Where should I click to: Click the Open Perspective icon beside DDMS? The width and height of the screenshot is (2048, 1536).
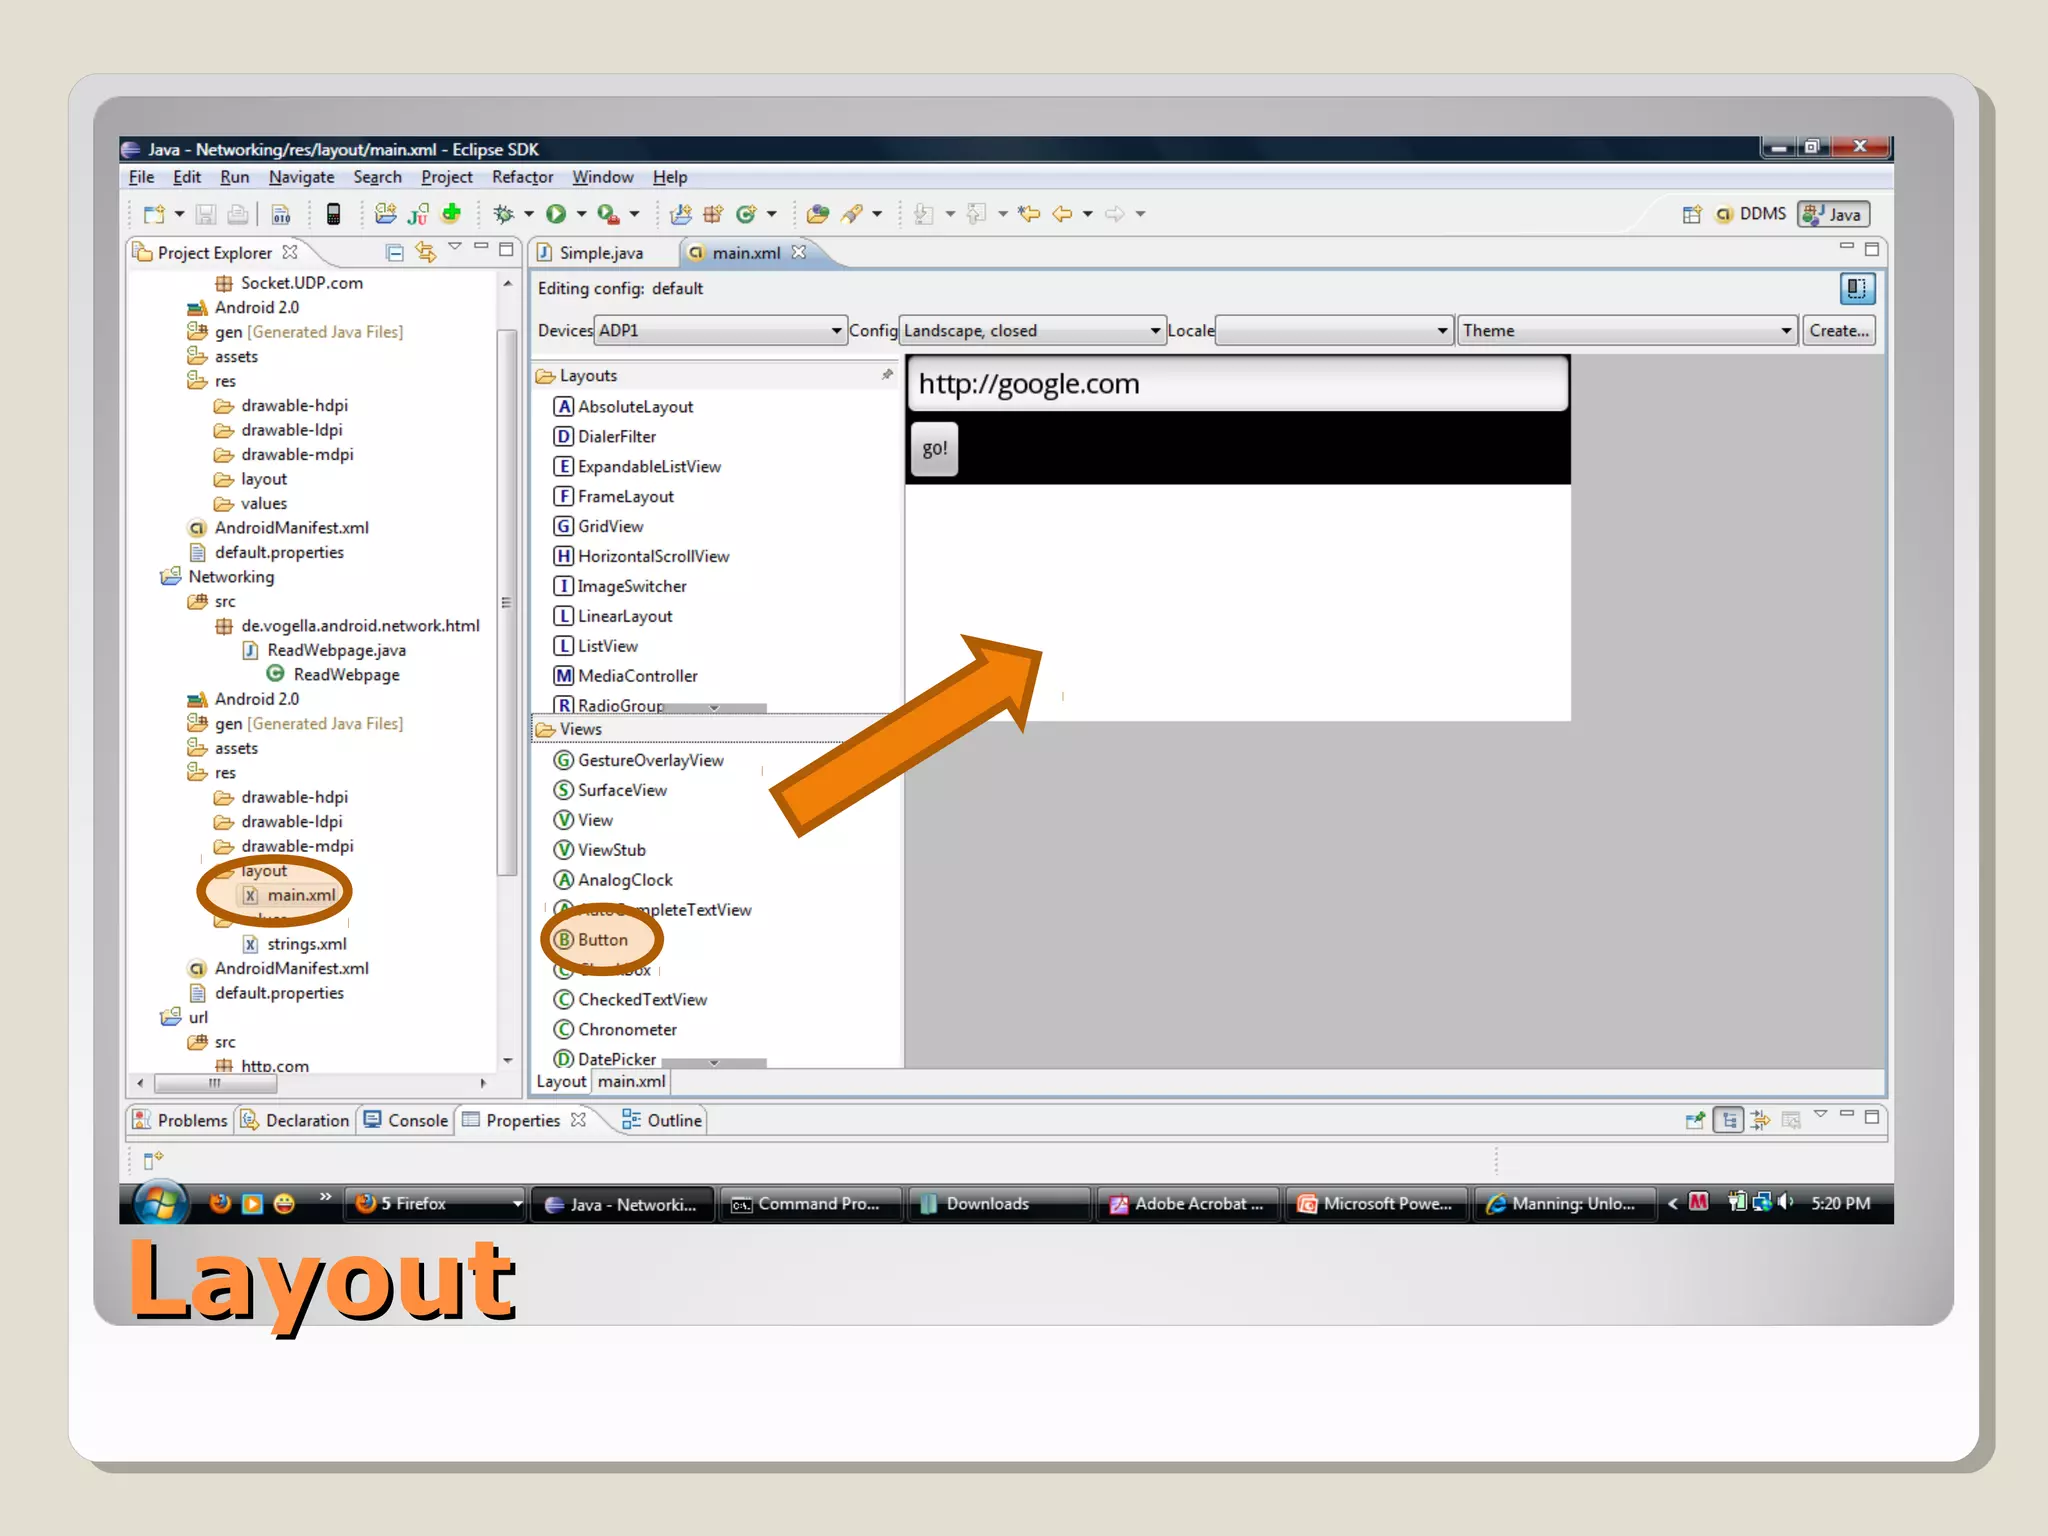(1691, 214)
